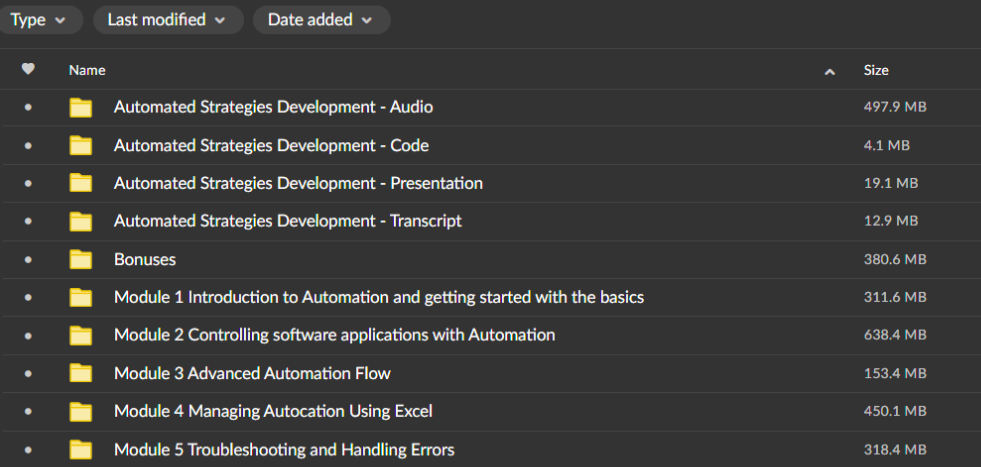Screen dimensions: 981x467
Task: Open Automated Strategies Development - Audio folder name
Action: click(273, 108)
